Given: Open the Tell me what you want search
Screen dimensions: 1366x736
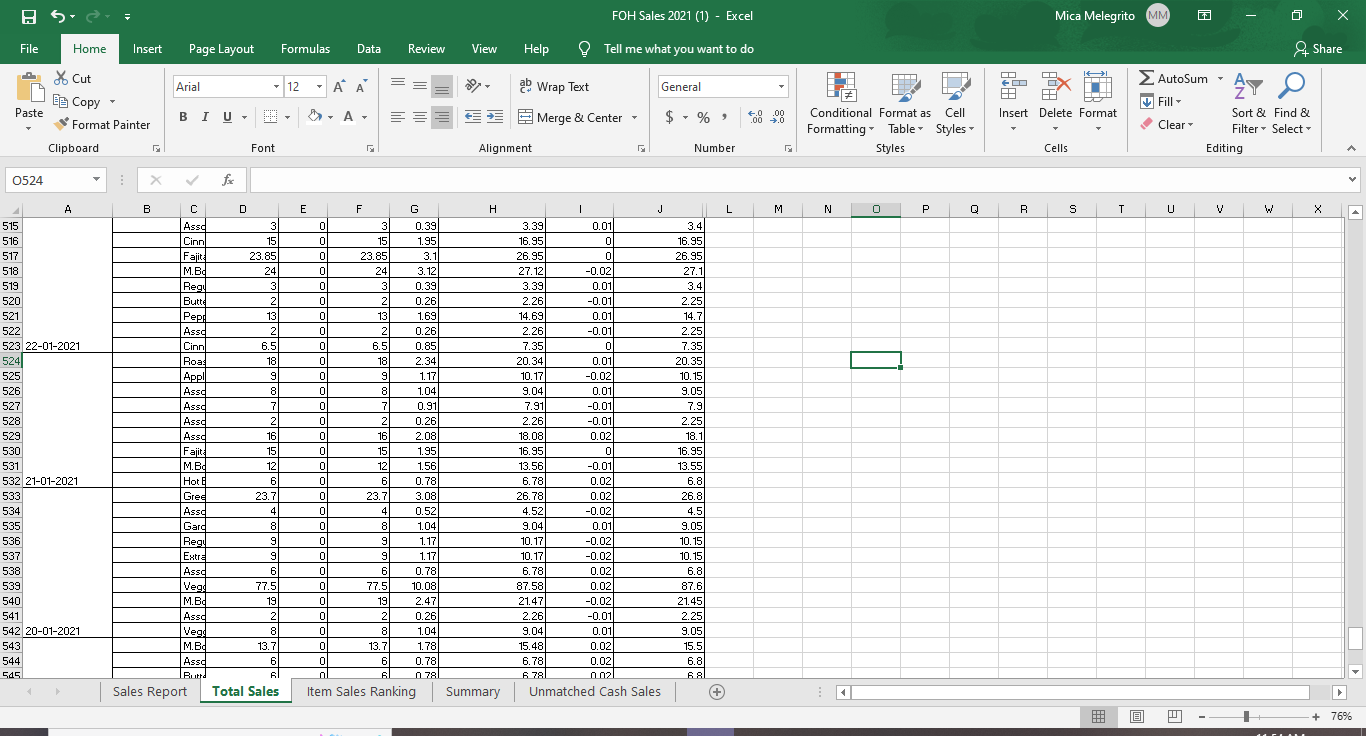Looking at the screenshot, I should point(667,49).
